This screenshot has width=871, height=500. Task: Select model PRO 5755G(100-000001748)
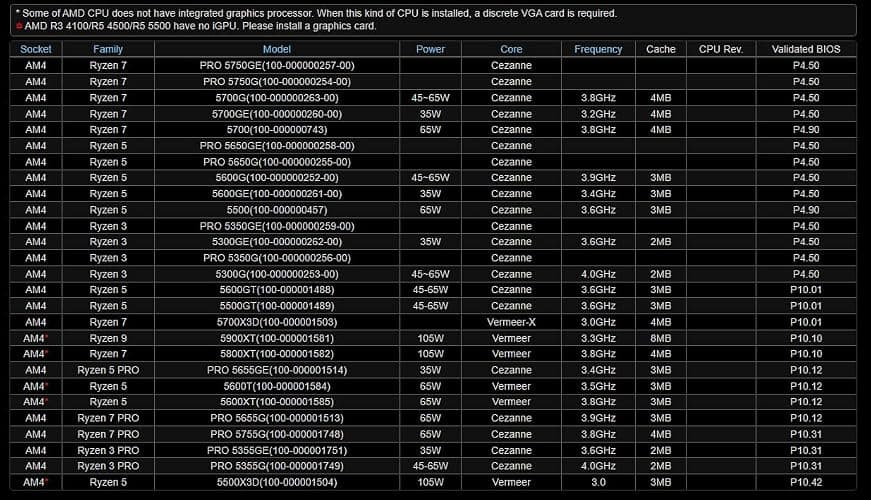pyautogui.click(x=277, y=434)
